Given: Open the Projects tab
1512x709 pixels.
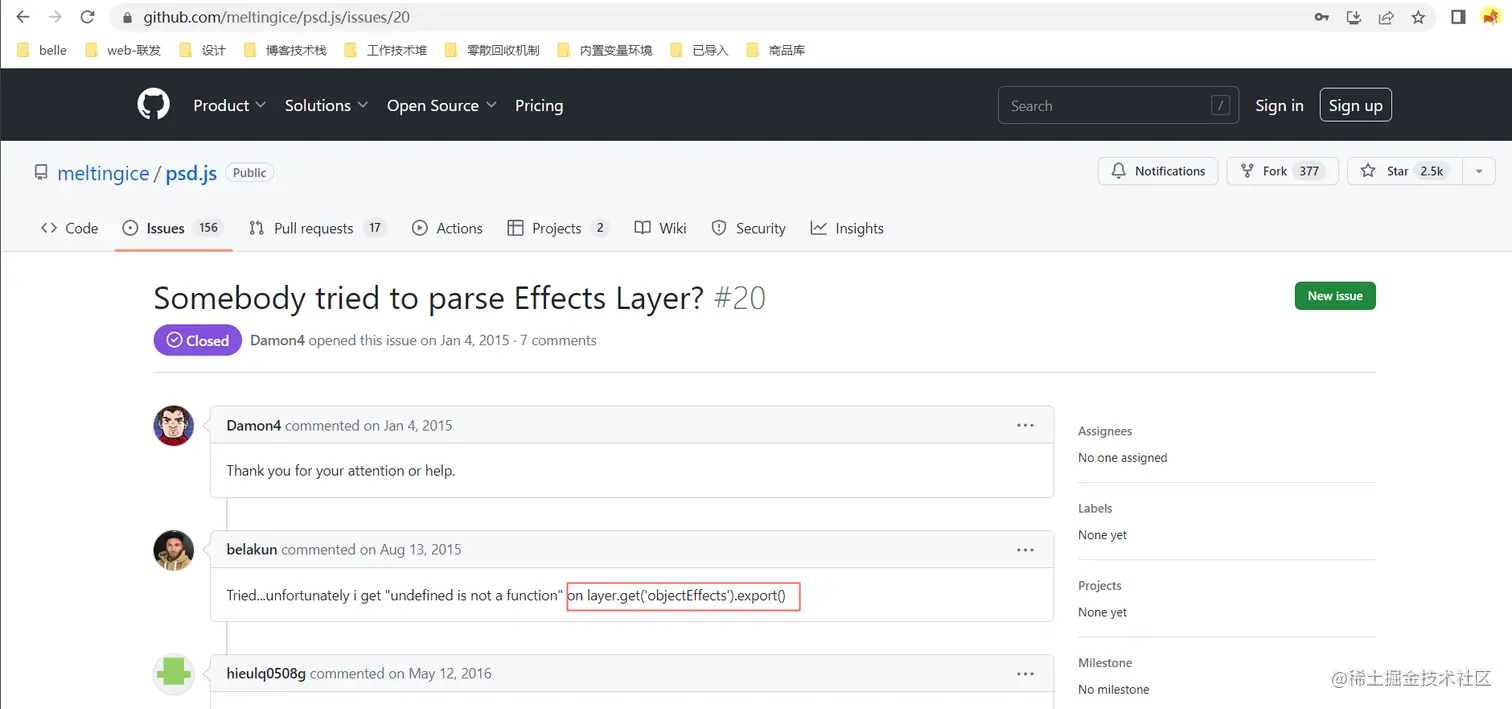Looking at the screenshot, I should click(x=558, y=228).
